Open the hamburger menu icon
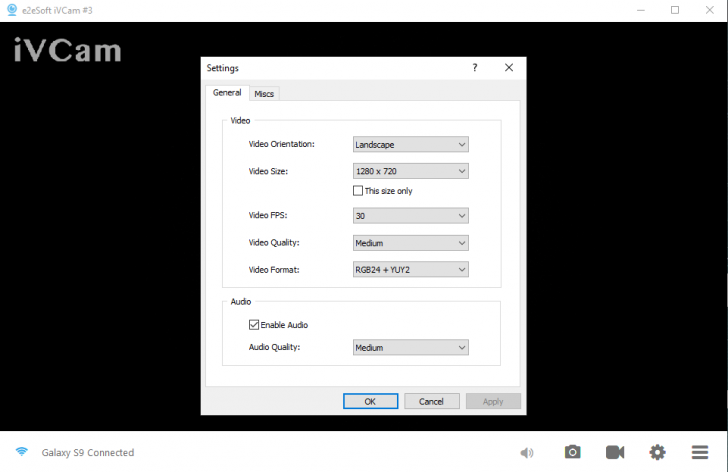The width and height of the screenshot is (728, 472). 700,452
